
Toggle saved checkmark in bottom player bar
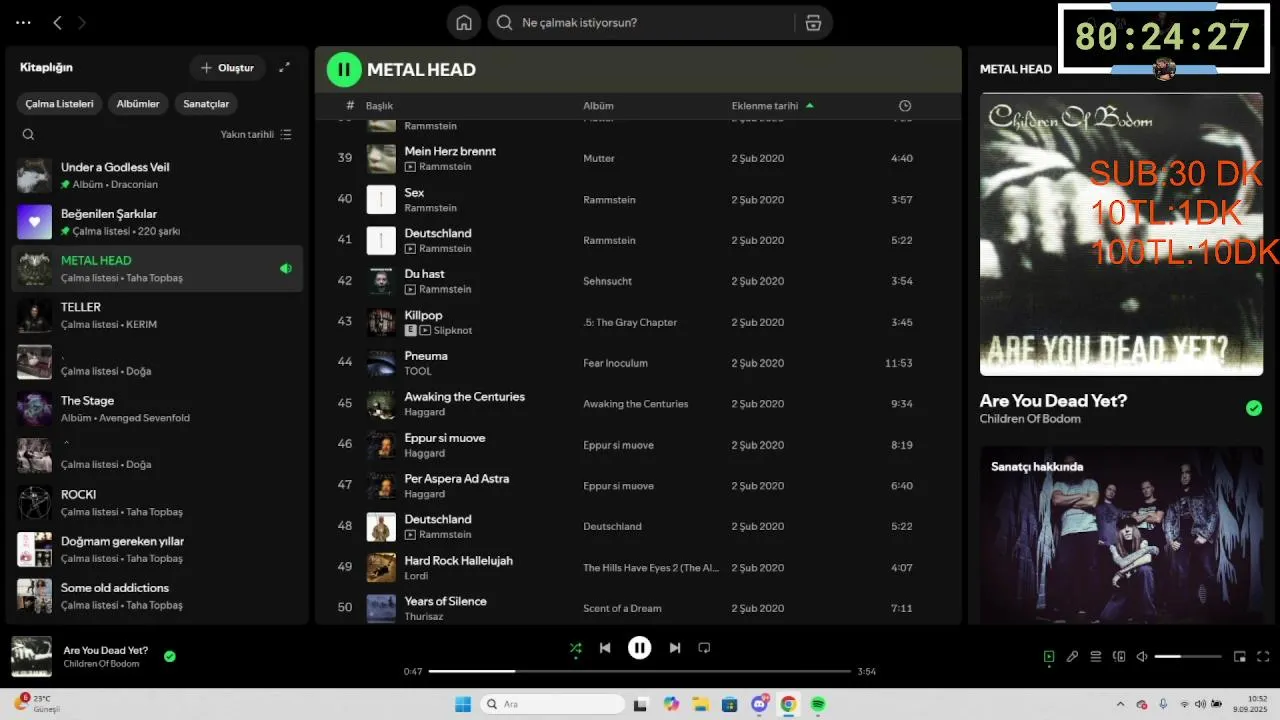pos(170,656)
